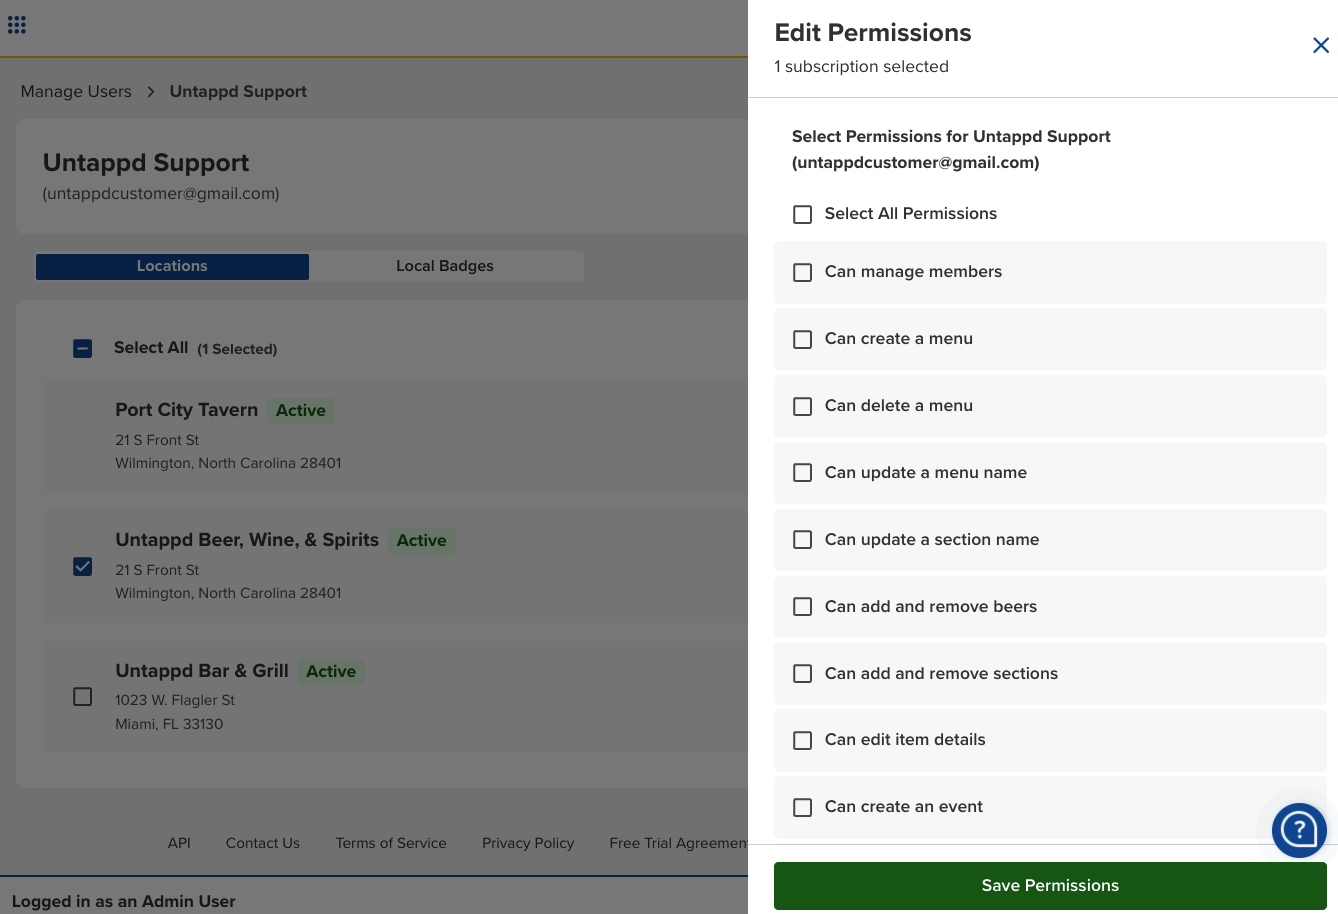Check Can add and remove beers
The width and height of the screenshot is (1338, 914).
tap(802, 607)
